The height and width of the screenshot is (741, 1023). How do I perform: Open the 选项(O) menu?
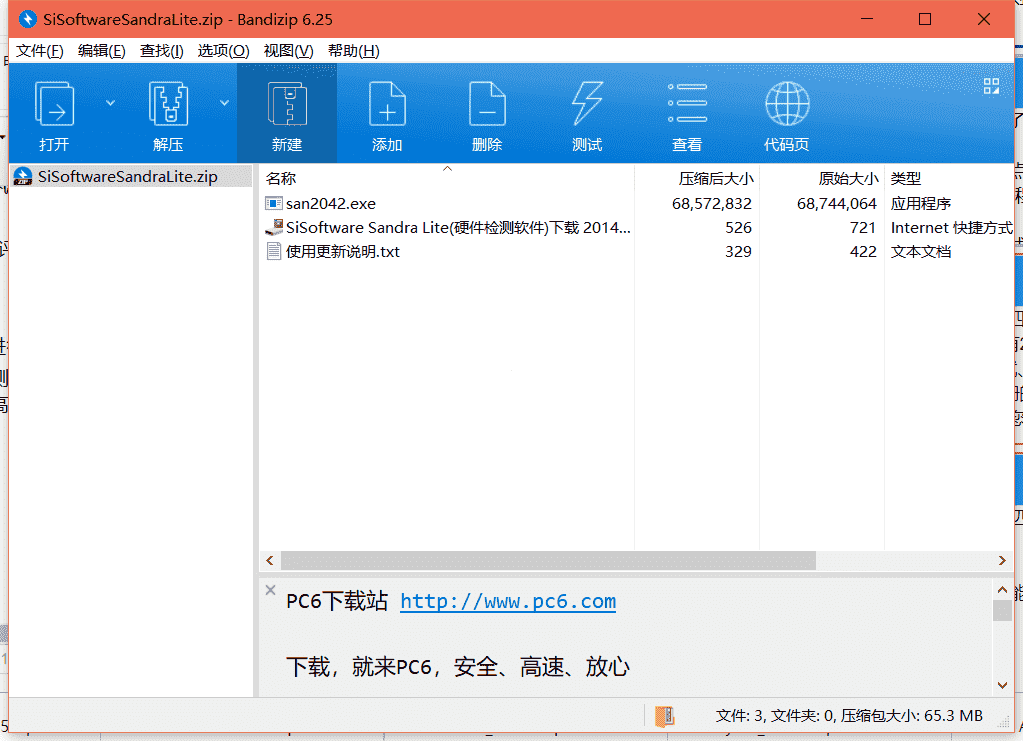tap(223, 51)
